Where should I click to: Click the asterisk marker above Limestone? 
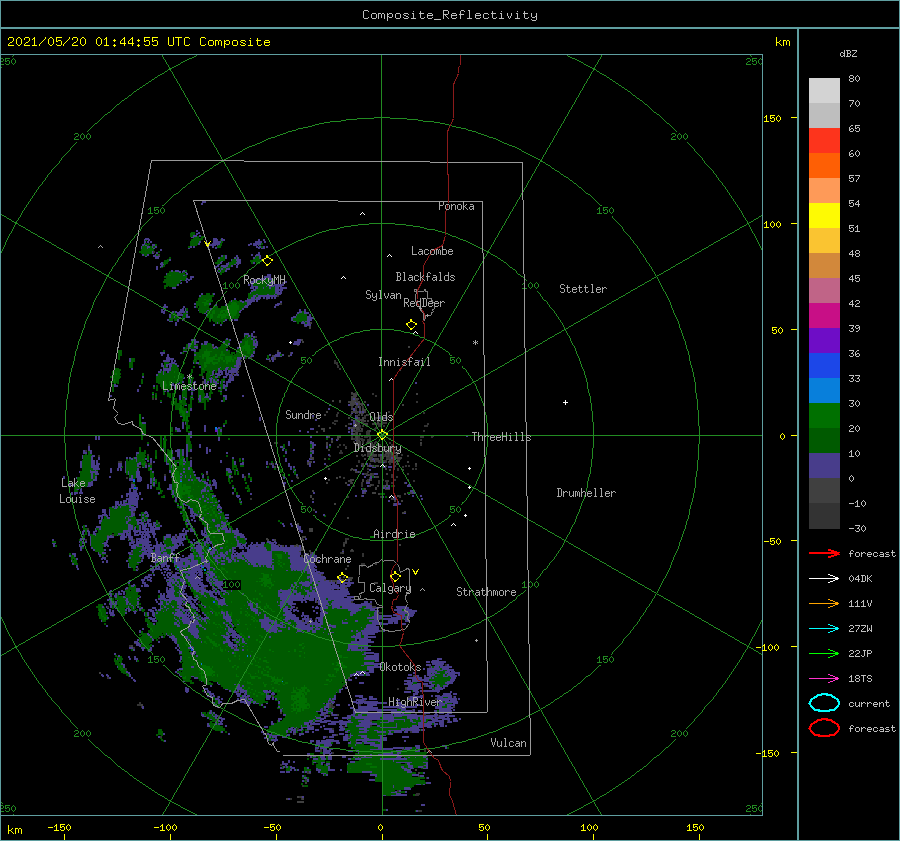point(189,377)
